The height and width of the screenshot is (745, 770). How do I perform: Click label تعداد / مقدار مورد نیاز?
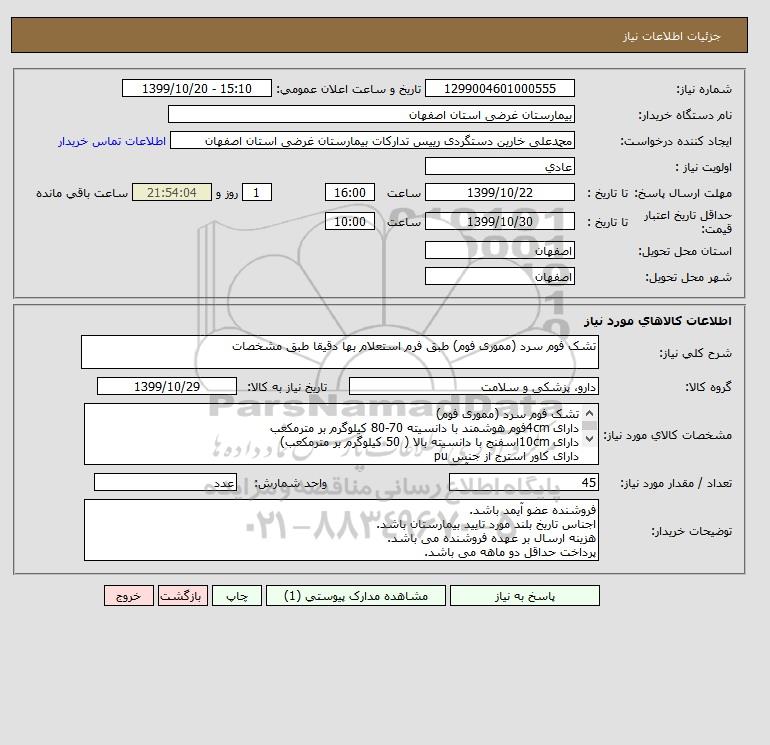tap(676, 484)
